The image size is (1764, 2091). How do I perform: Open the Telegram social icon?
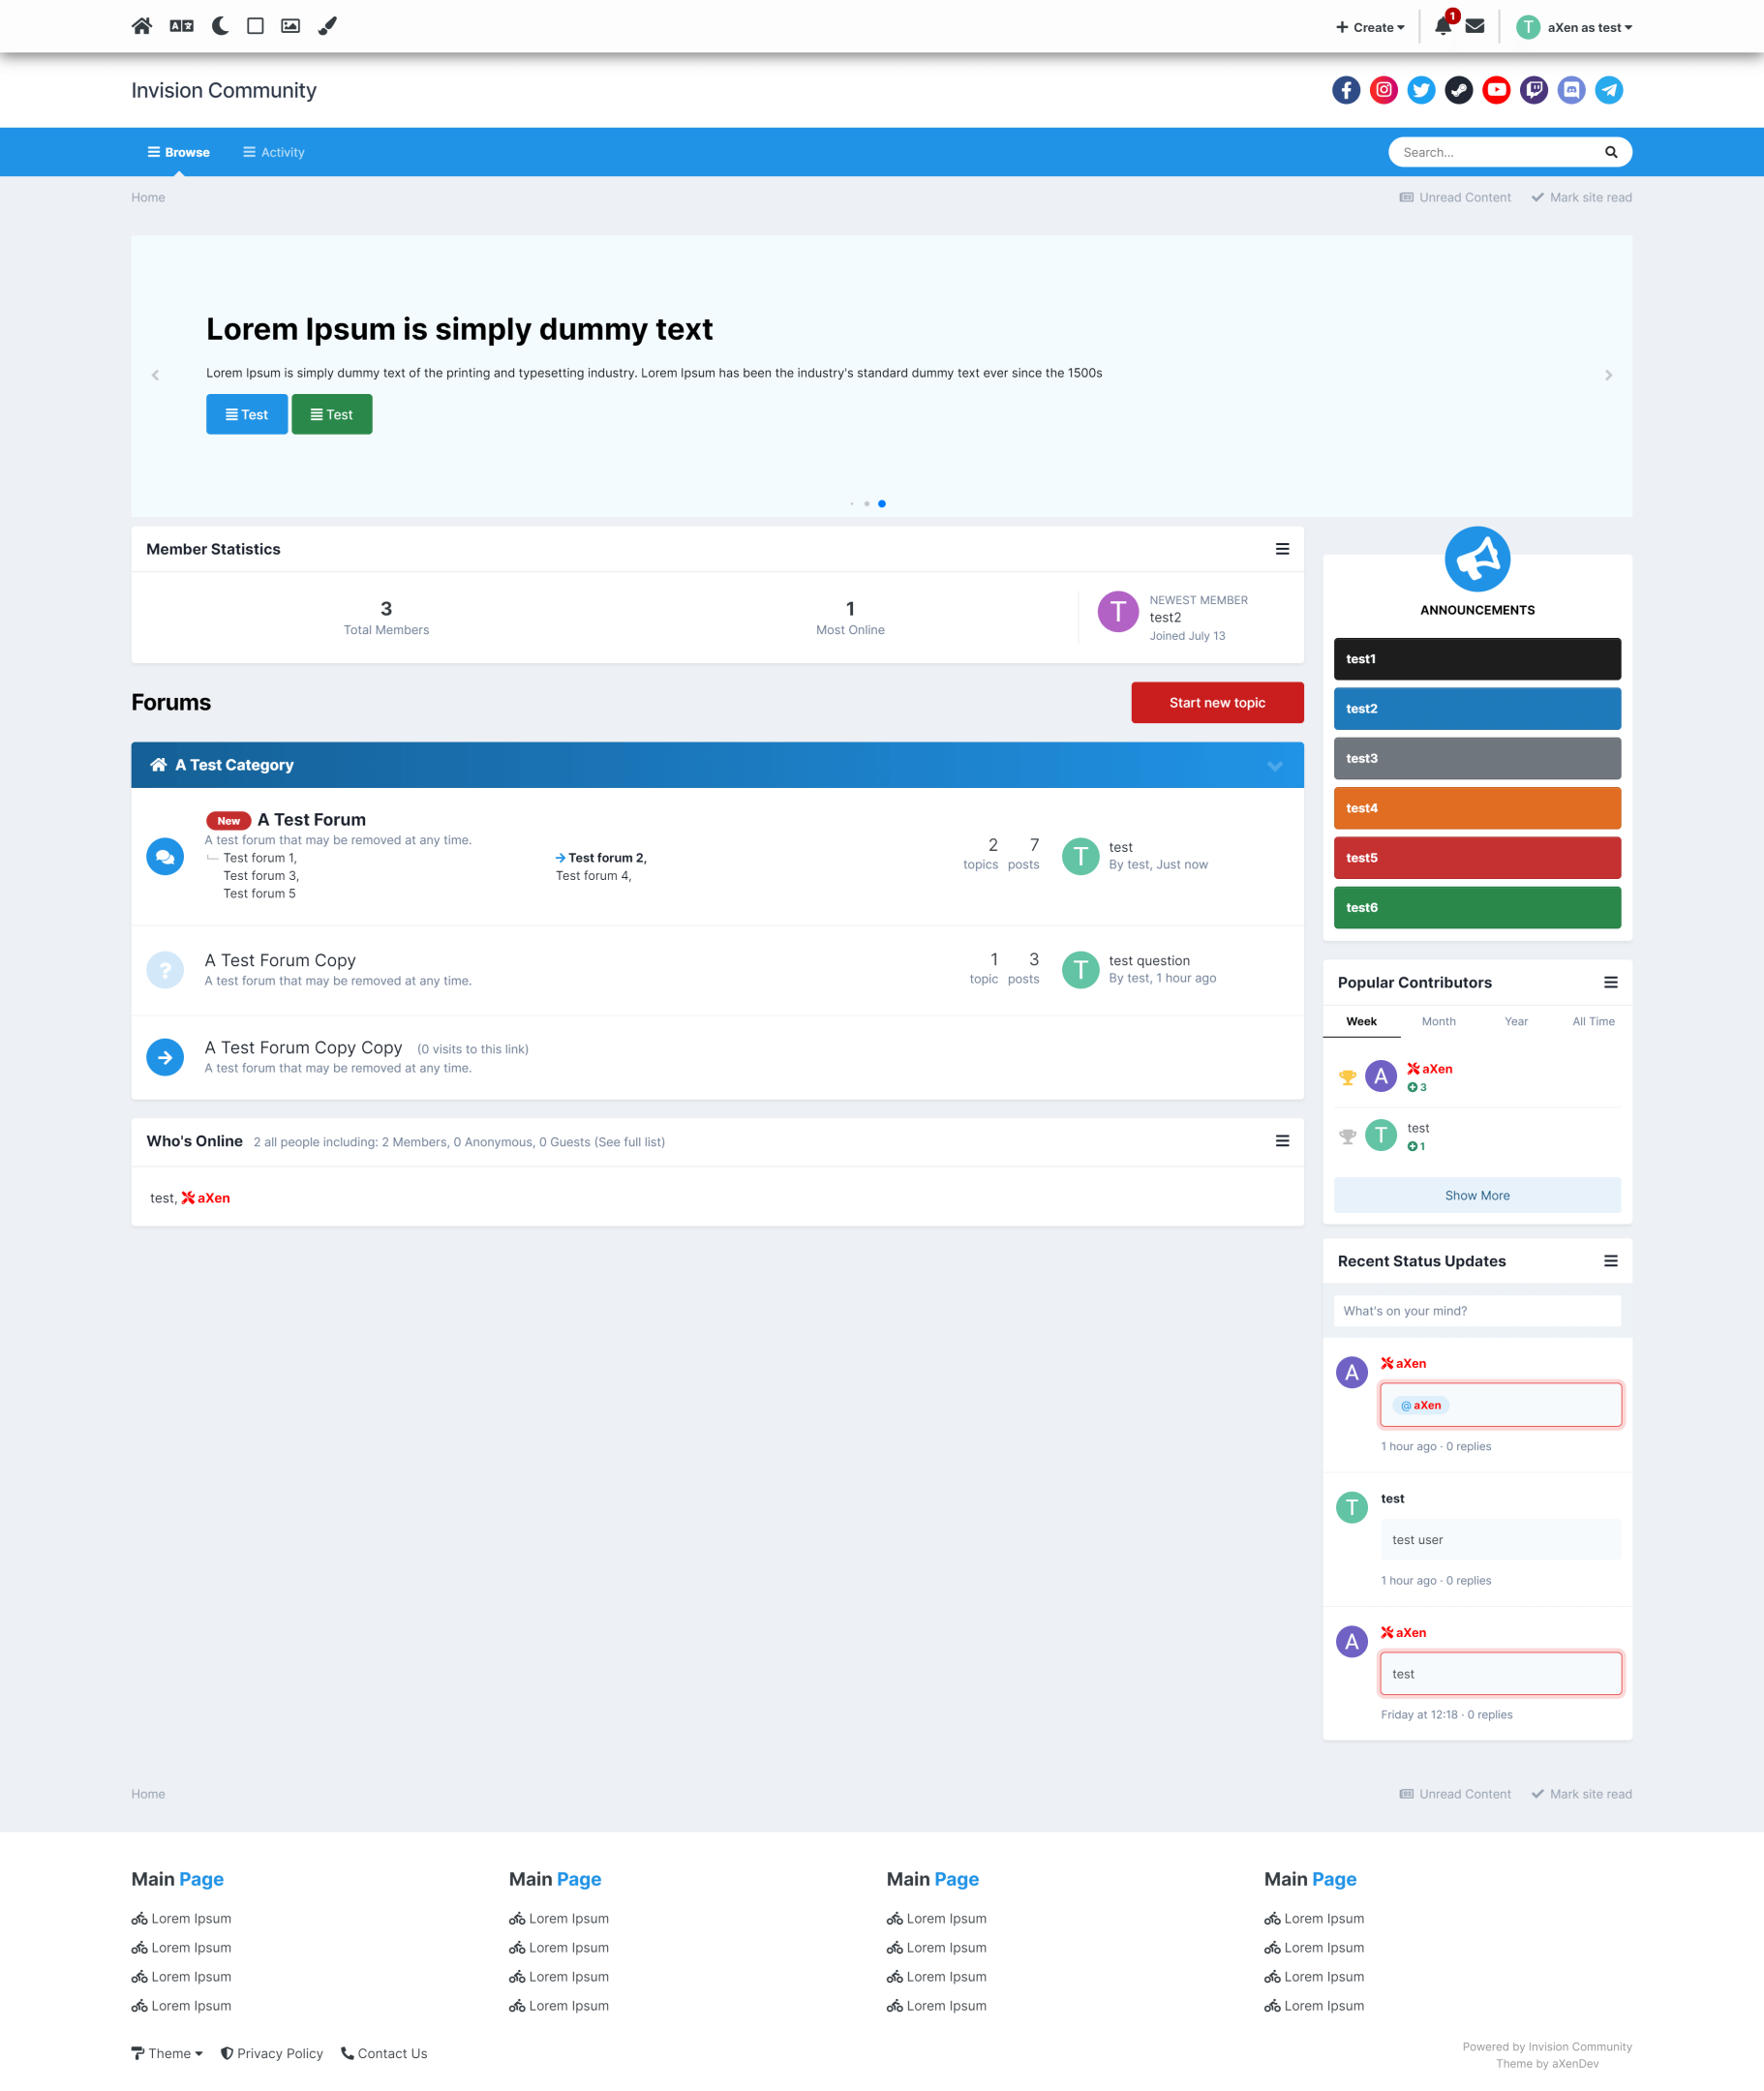click(x=1608, y=90)
